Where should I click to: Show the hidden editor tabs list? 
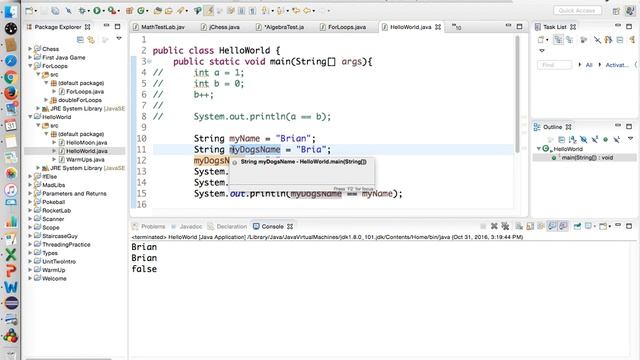[456, 27]
